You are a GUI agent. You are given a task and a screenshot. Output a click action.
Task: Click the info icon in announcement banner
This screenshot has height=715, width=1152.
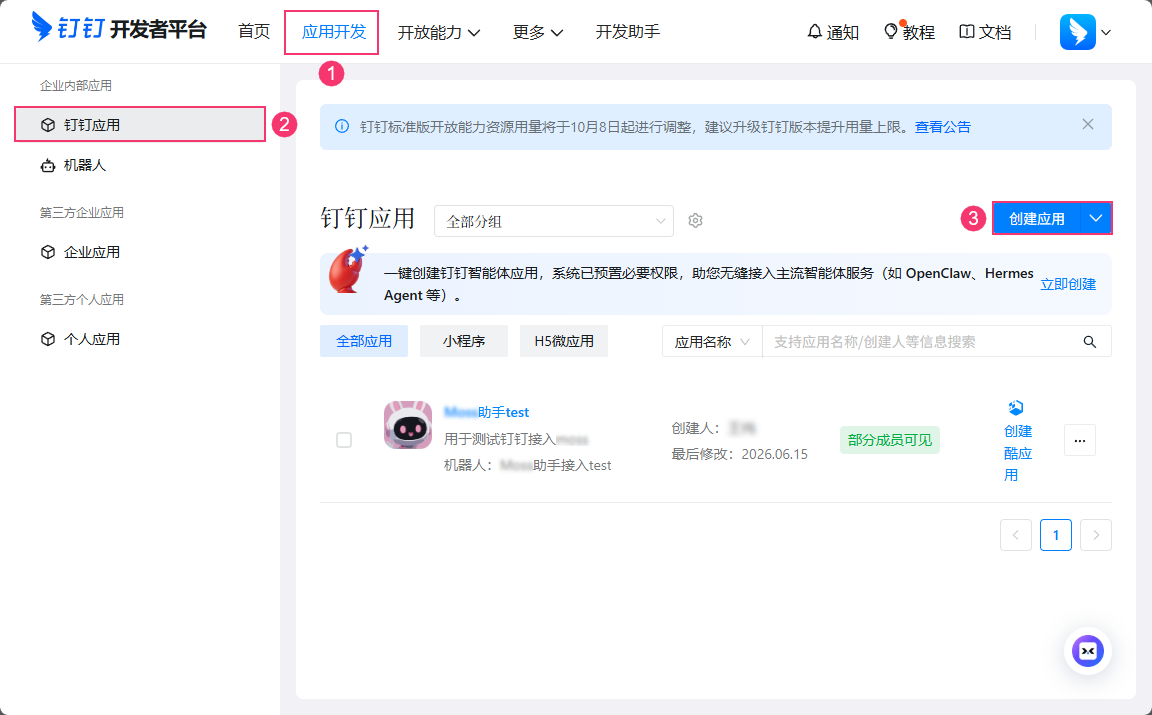coord(342,126)
